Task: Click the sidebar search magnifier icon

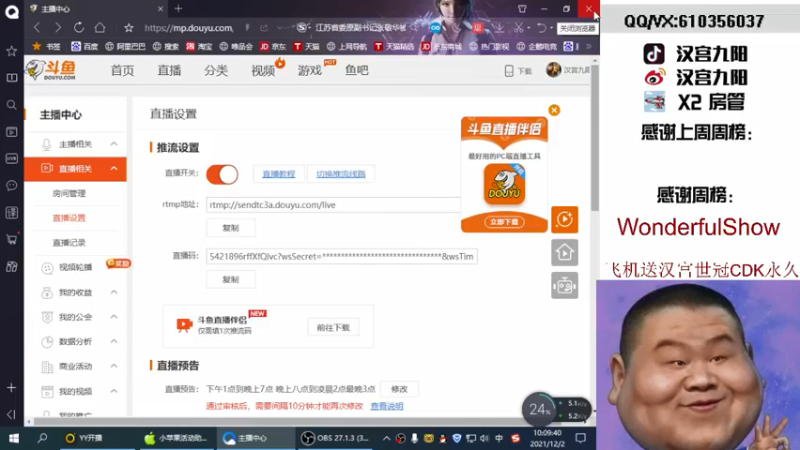Action: 11,105
